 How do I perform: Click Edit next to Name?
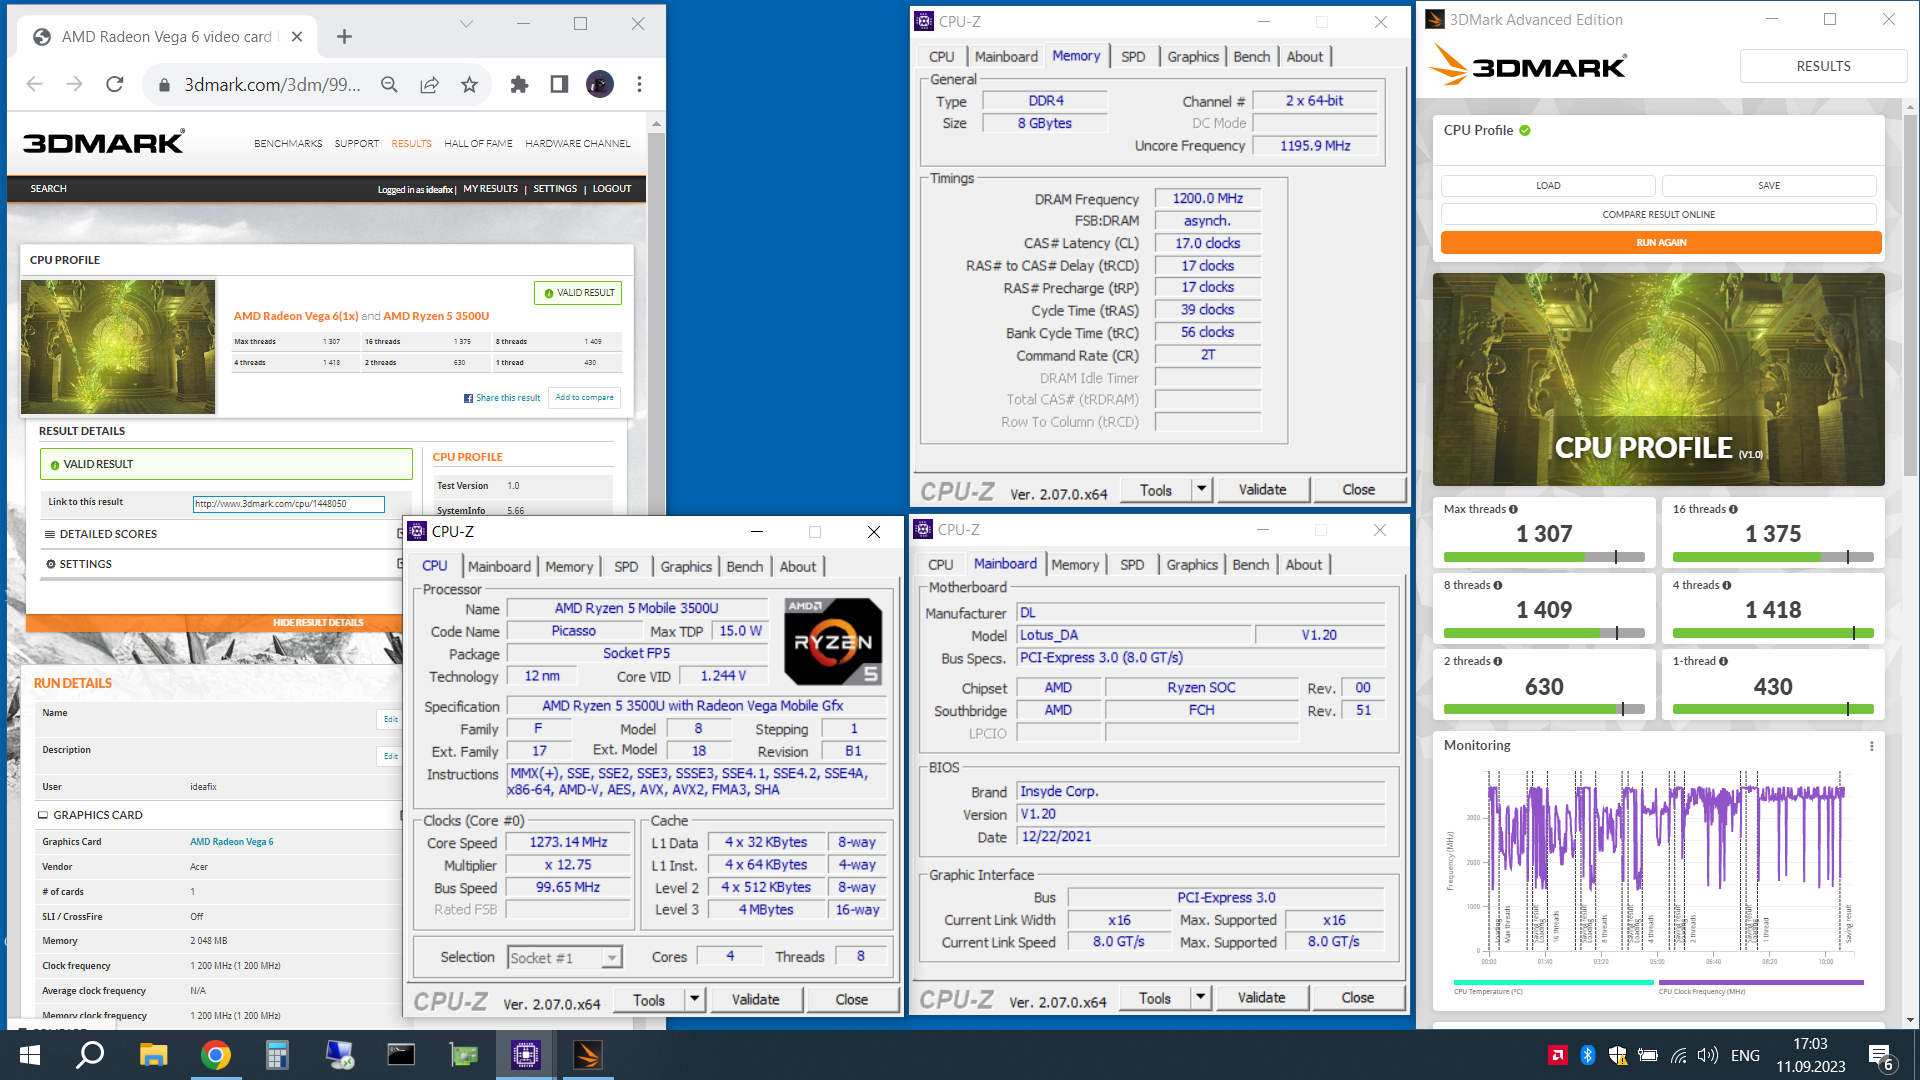pos(390,719)
